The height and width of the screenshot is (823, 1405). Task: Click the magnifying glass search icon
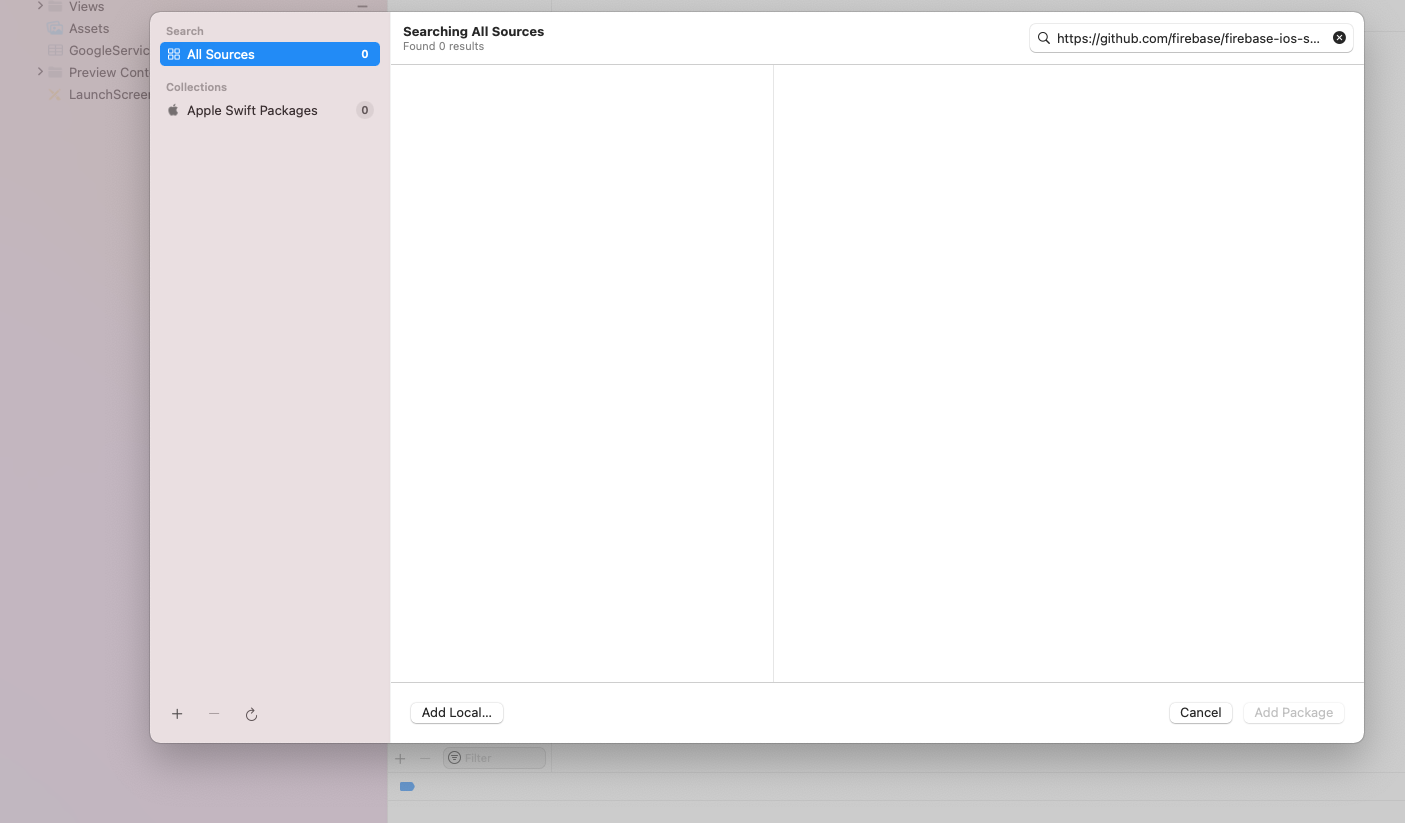click(x=1044, y=38)
